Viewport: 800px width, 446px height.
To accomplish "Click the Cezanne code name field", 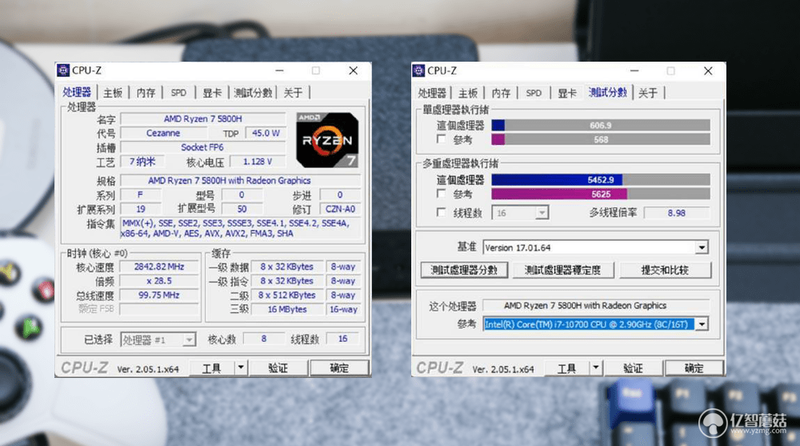I will pyautogui.click(x=163, y=133).
